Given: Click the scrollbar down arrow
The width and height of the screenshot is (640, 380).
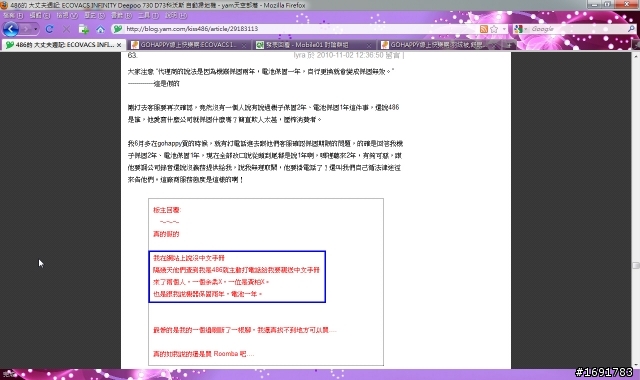Looking at the screenshot, I should (x=636, y=365).
